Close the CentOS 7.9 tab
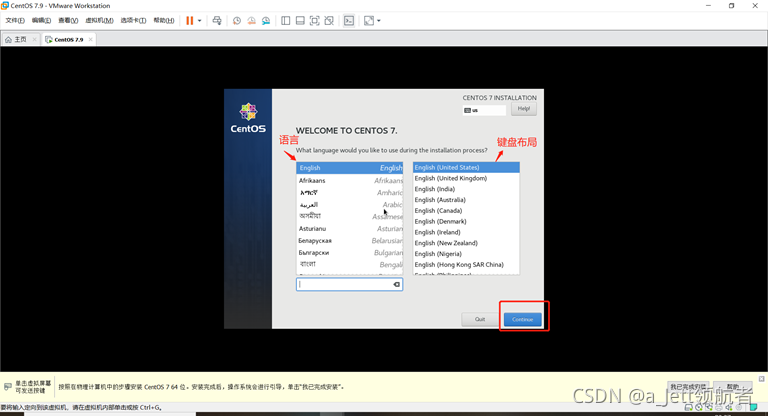768x416 pixels. coord(91,40)
